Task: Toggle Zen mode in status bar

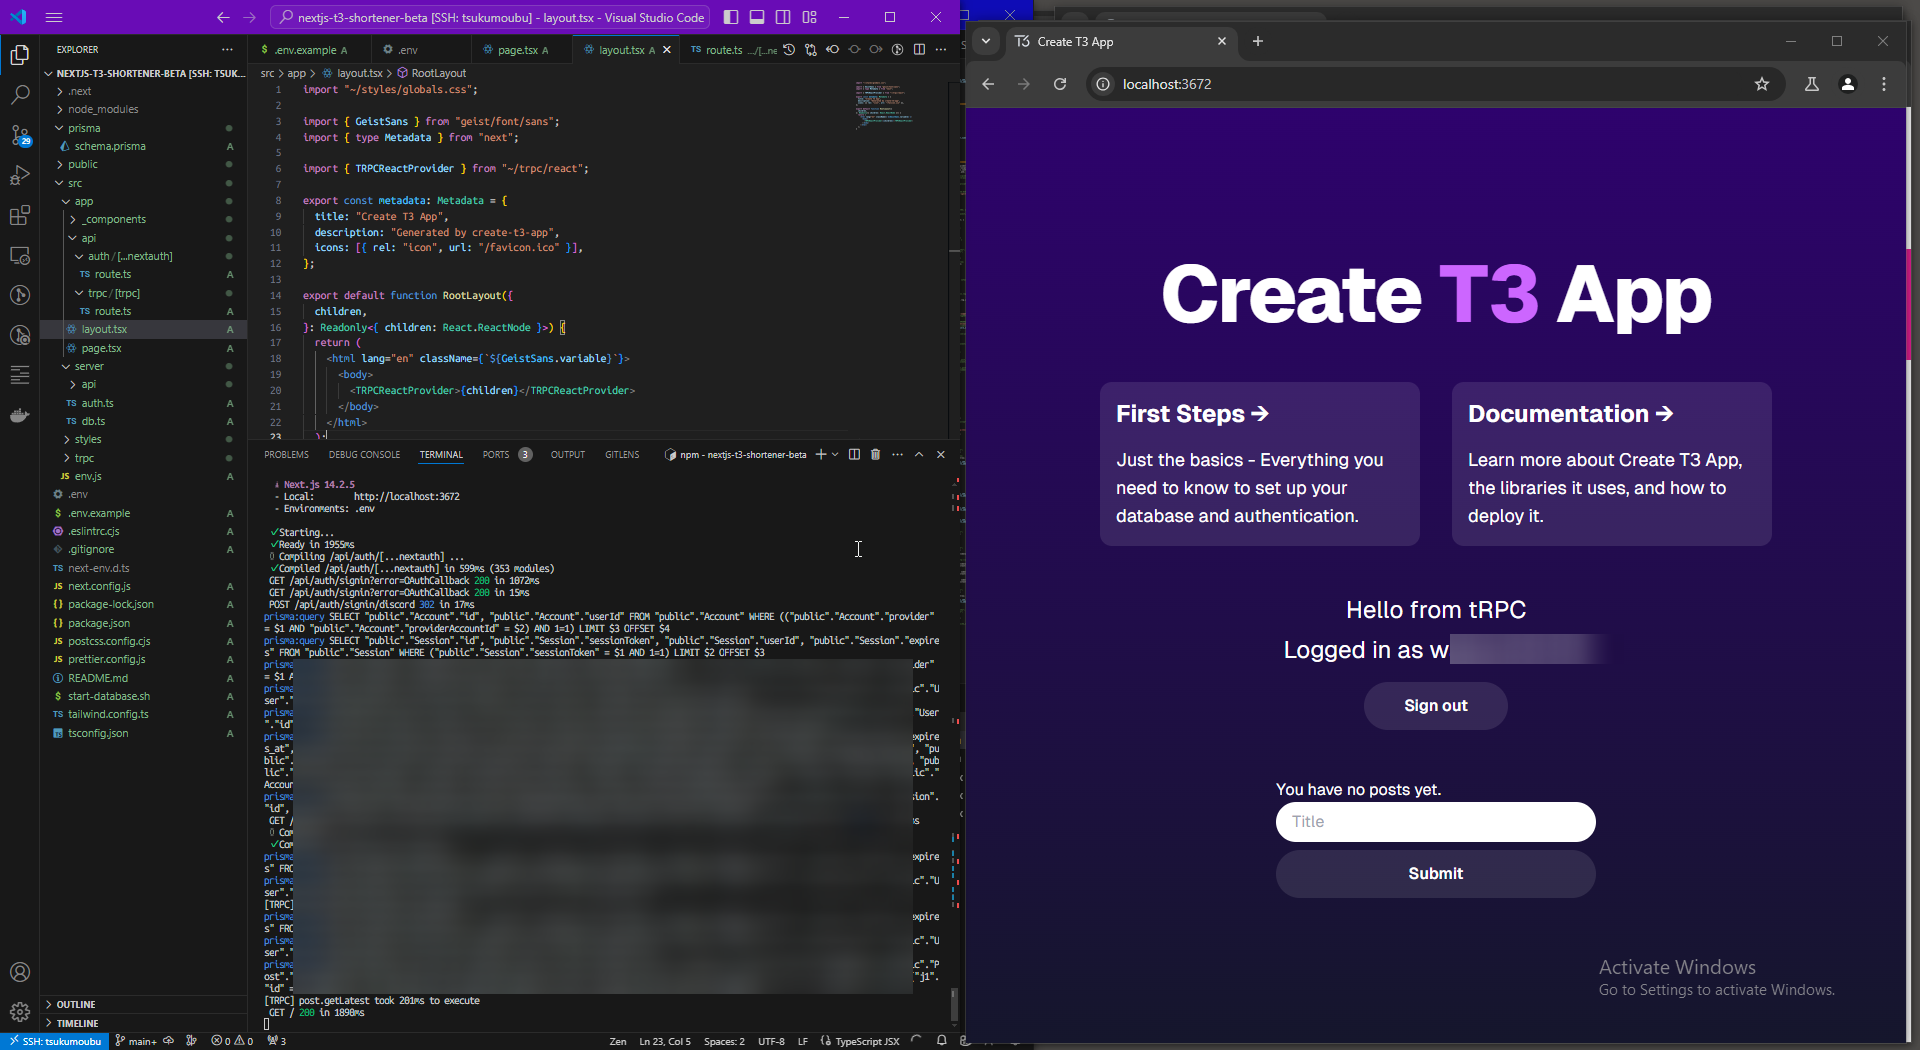Action: tap(618, 1041)
